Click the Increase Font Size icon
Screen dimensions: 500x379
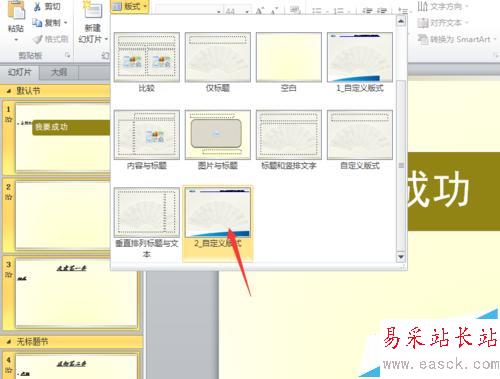pos(260,11)
